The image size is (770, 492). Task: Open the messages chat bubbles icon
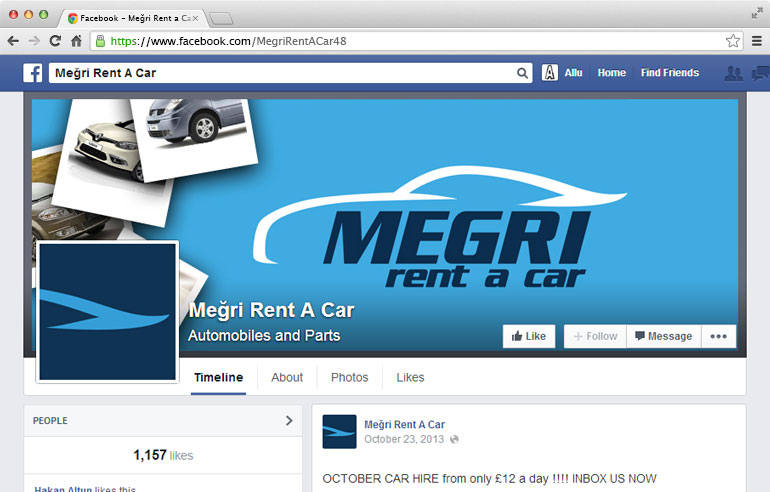coord(761,73)
